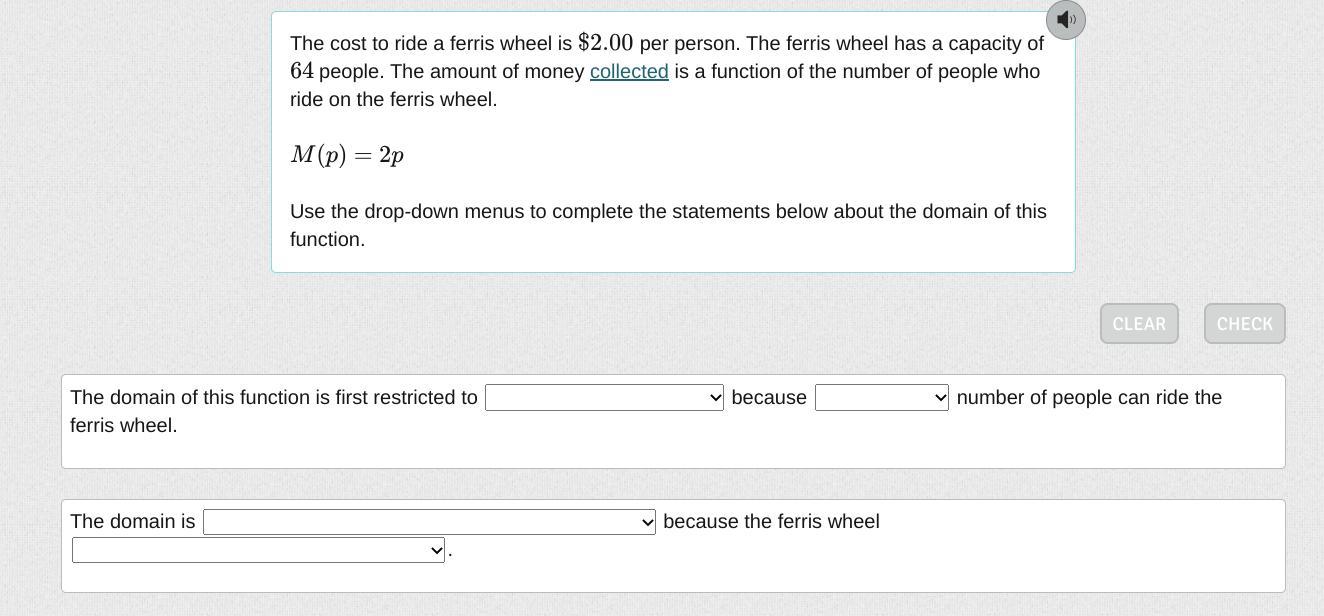Click the "because the ferris wheel" text

771,522
